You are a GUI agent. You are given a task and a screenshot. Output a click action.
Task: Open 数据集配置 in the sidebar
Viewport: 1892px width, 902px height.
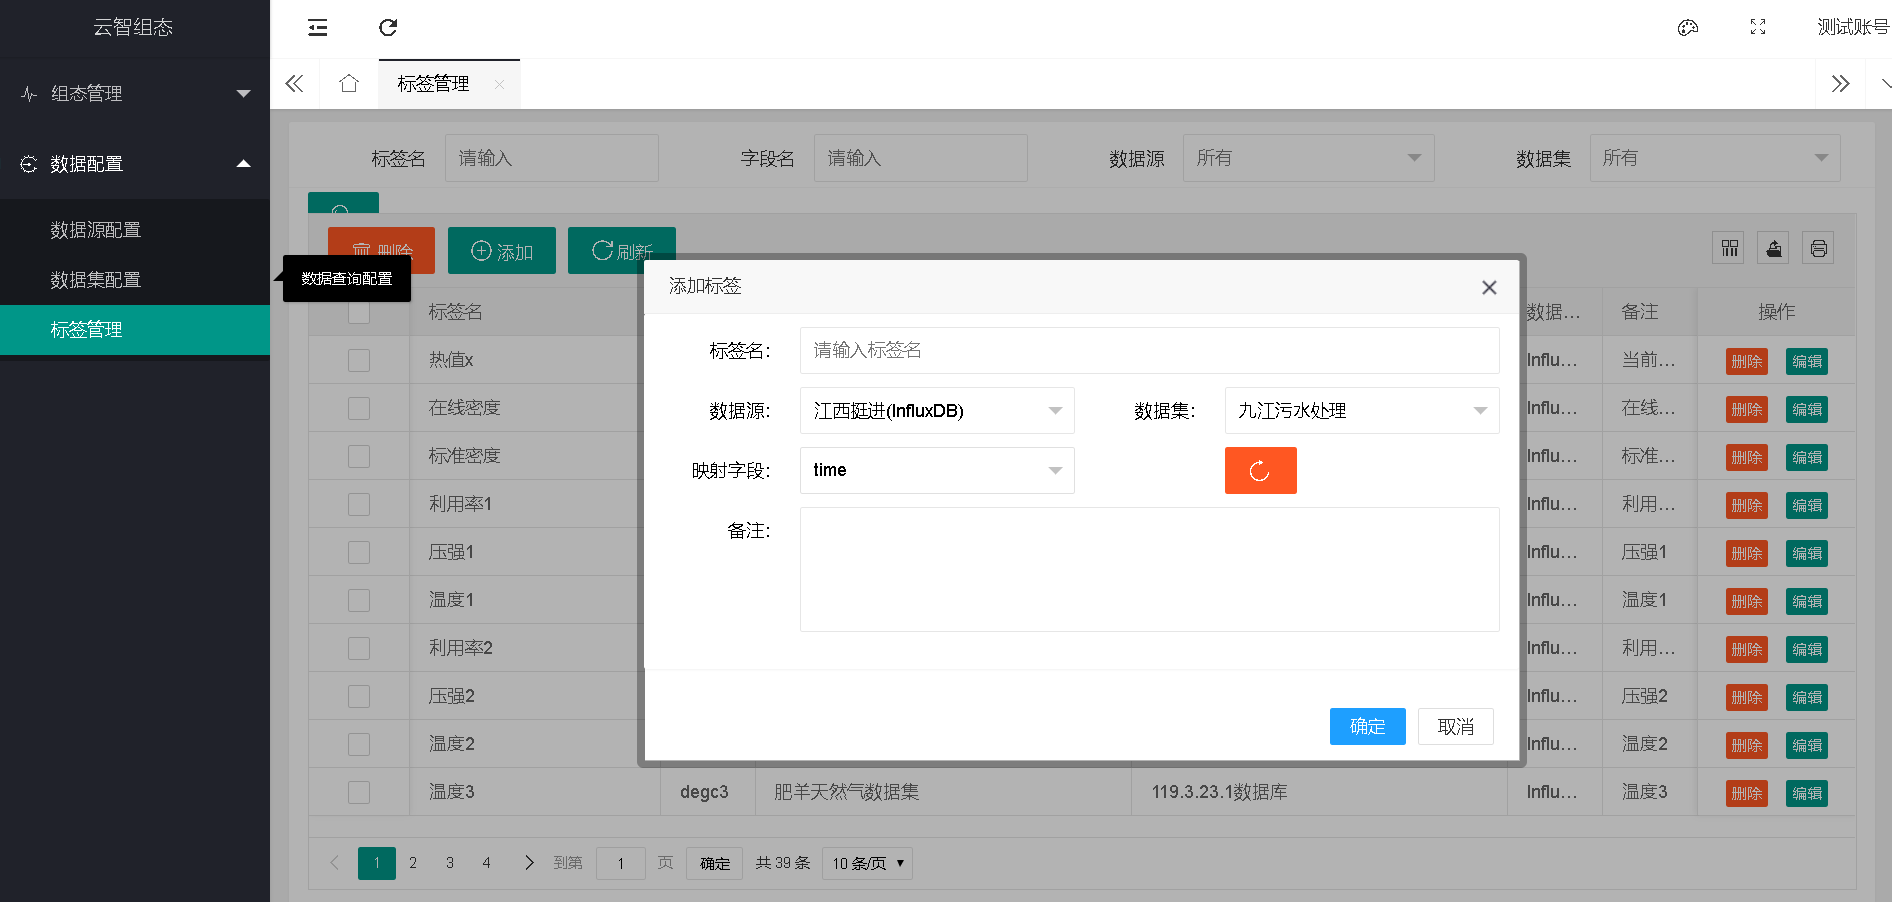pyautogui.click(x=135, y=280)
